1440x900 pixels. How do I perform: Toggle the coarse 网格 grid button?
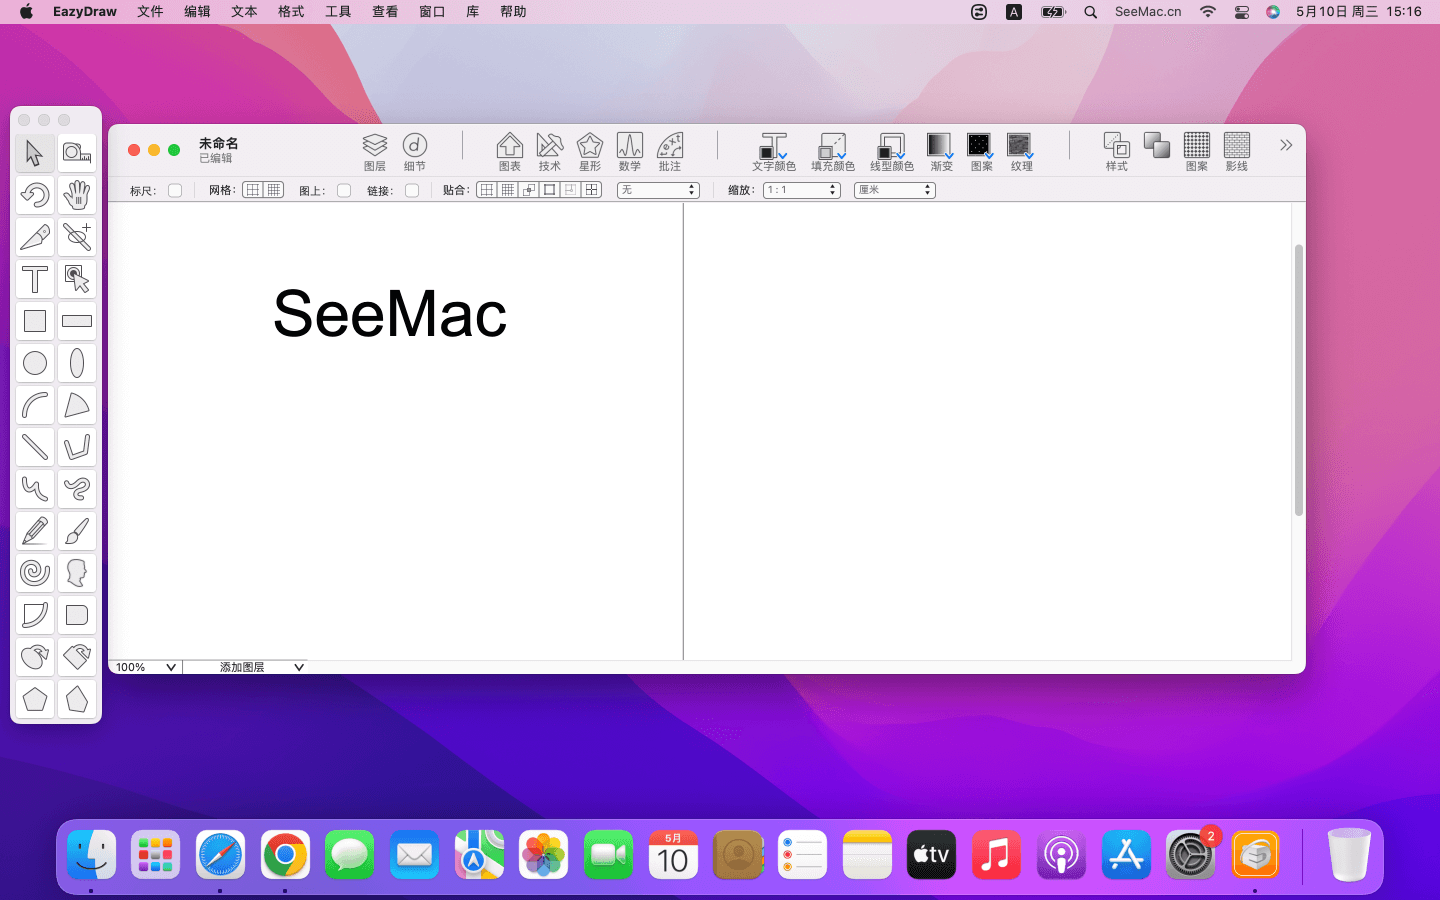point(253,190)
